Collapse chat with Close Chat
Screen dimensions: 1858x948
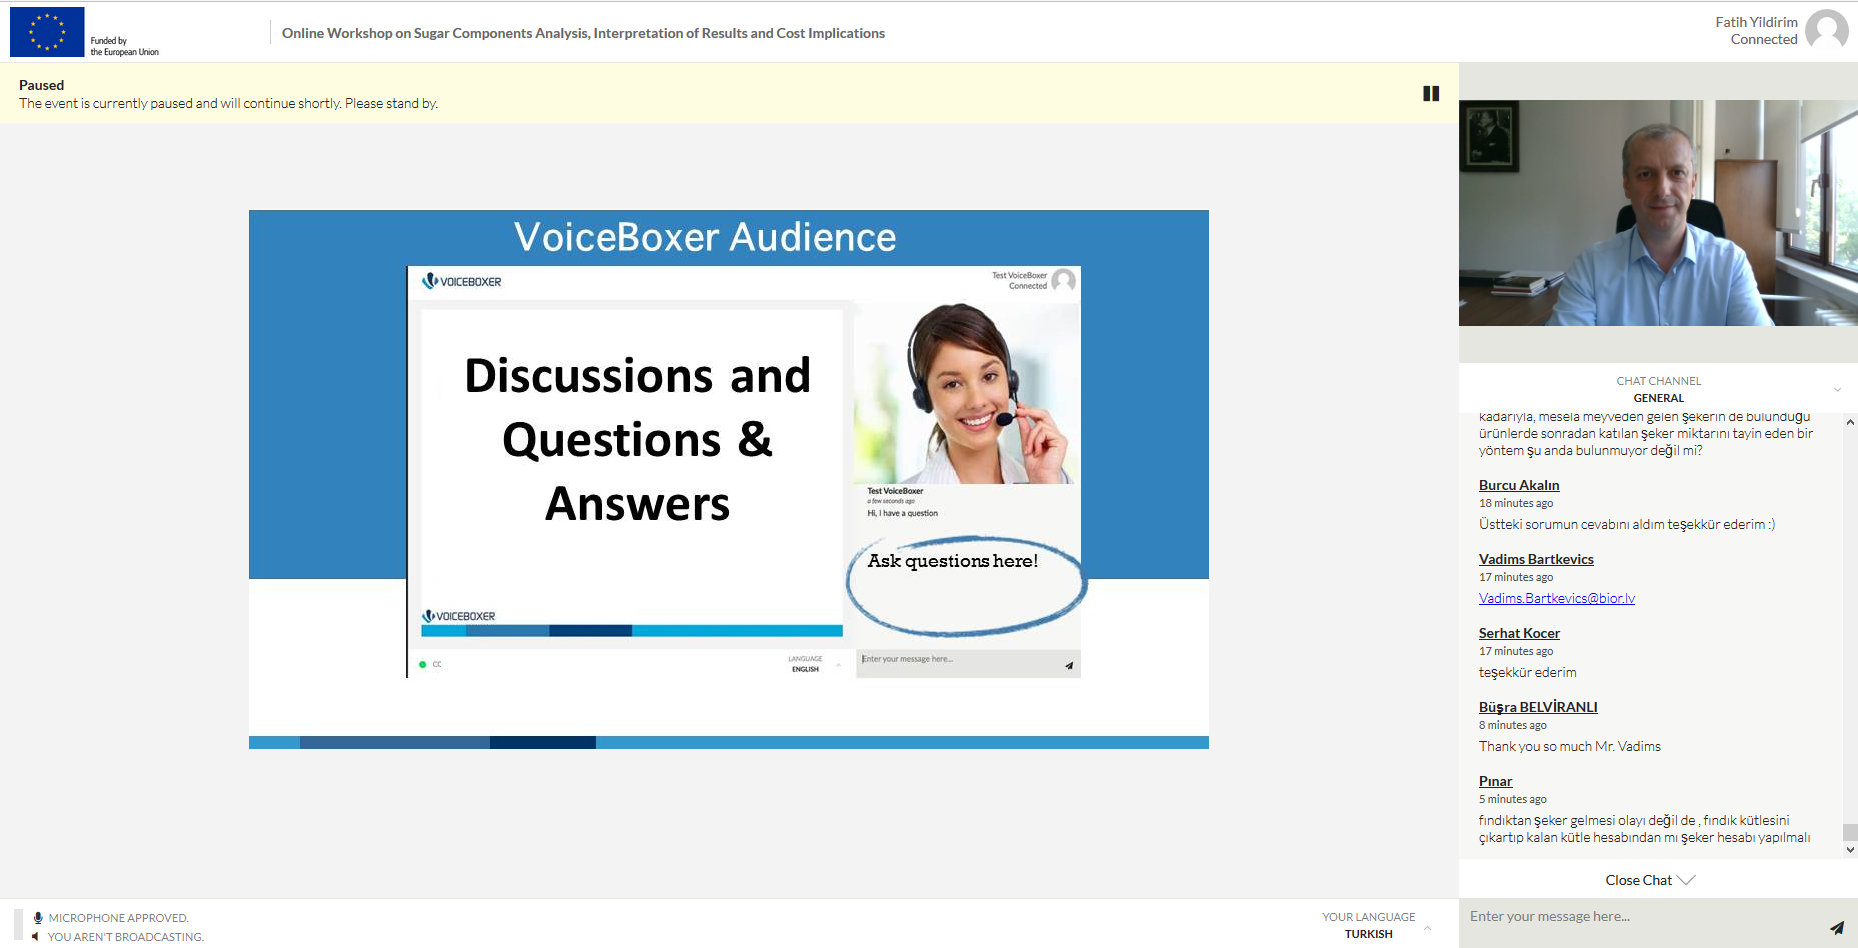point(1649,880)
